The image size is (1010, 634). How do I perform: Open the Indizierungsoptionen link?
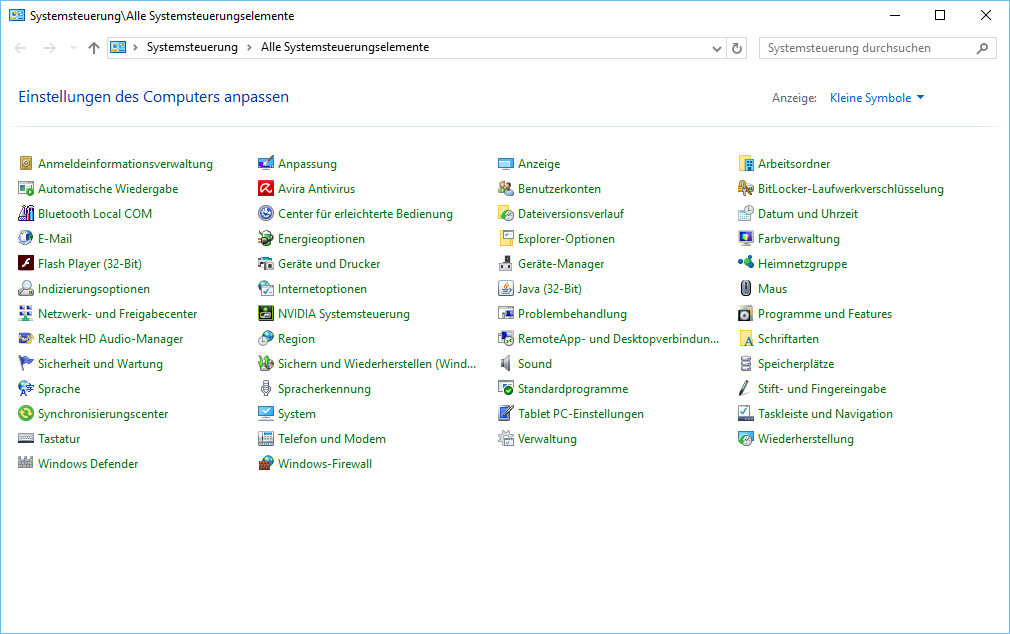tap(93, 289)
